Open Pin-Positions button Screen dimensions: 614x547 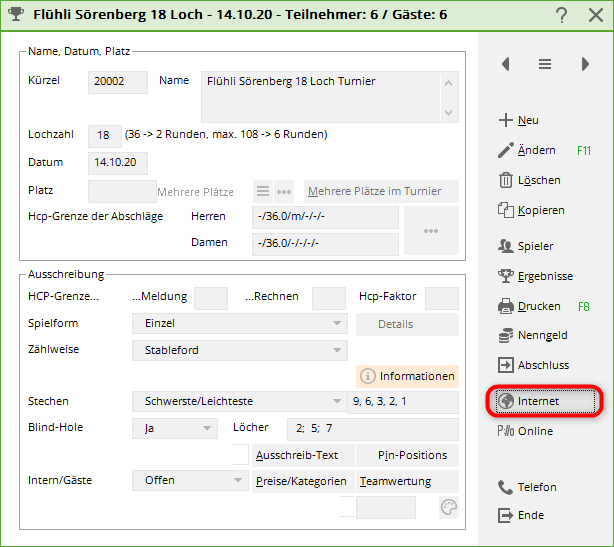pos(407,455)
